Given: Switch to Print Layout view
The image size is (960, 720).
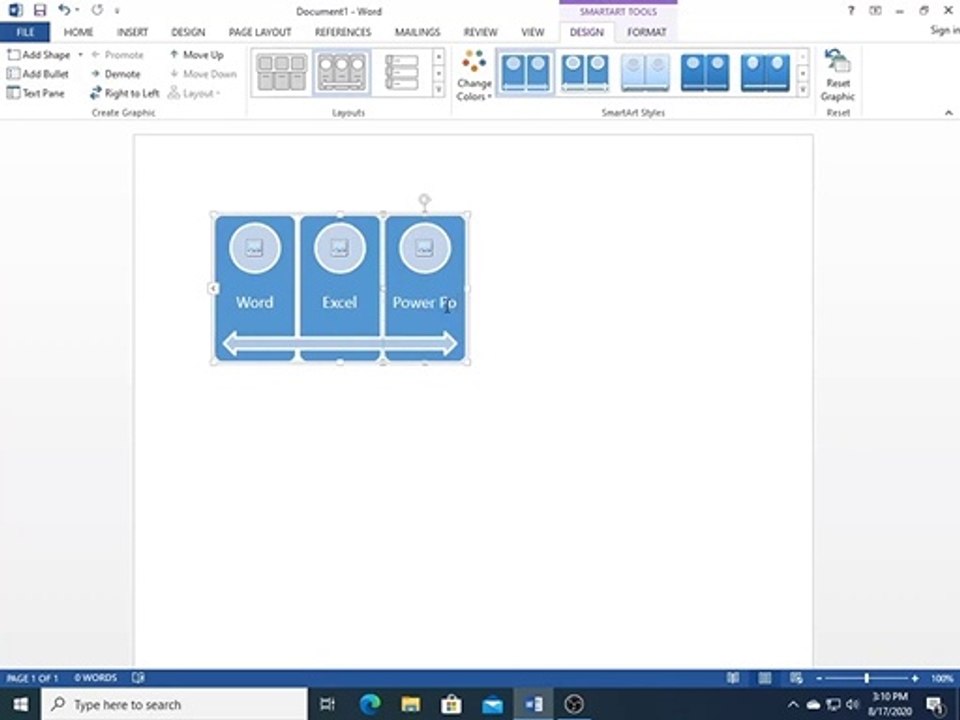Looking at the screenshot, I should (765, 678).
